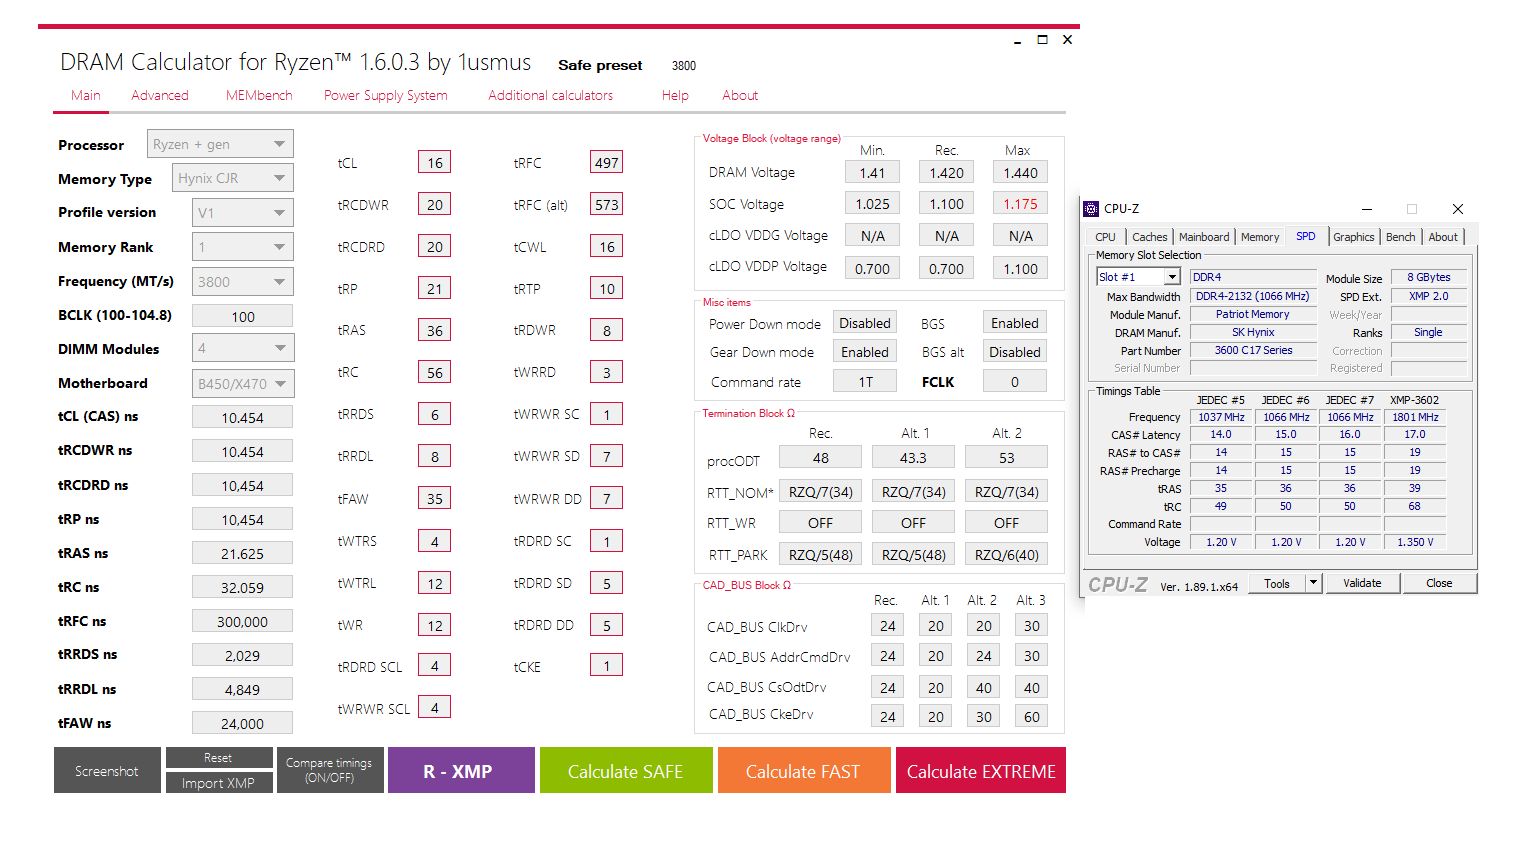Click Calculate FAST button

[803, 770]
